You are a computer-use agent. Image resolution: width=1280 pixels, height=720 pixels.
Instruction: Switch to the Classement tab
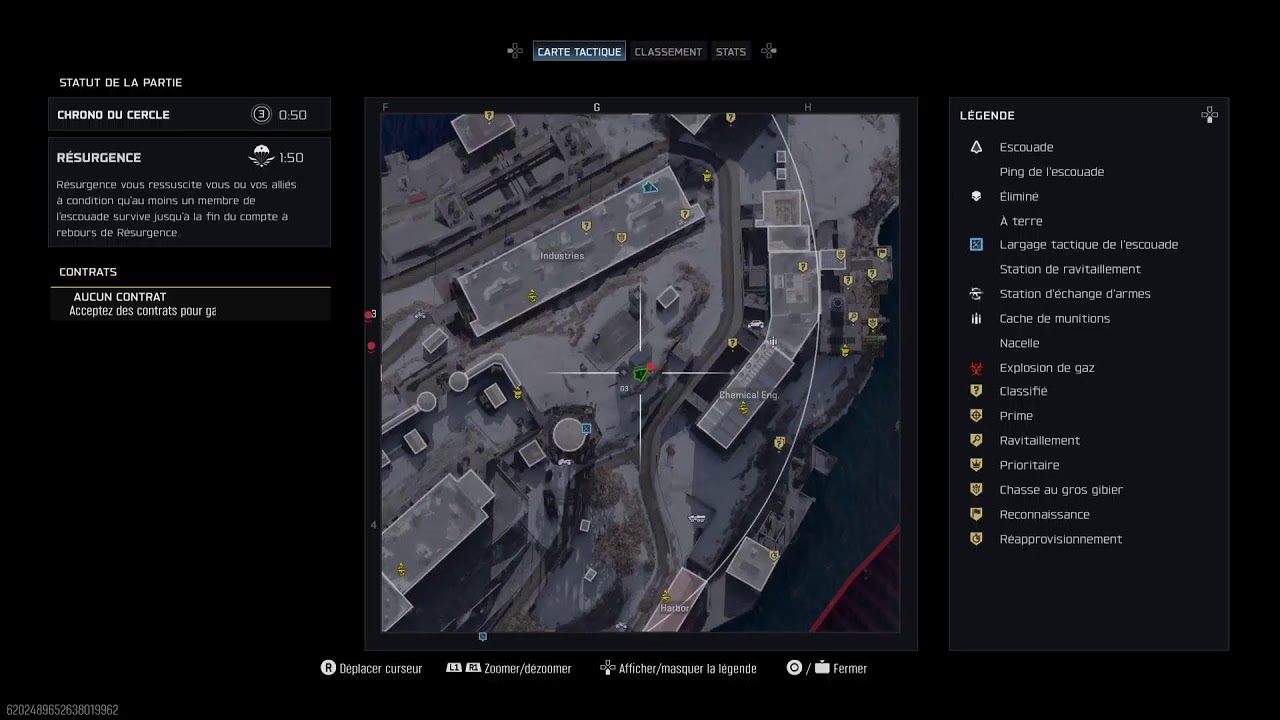[x=668, y=52]
